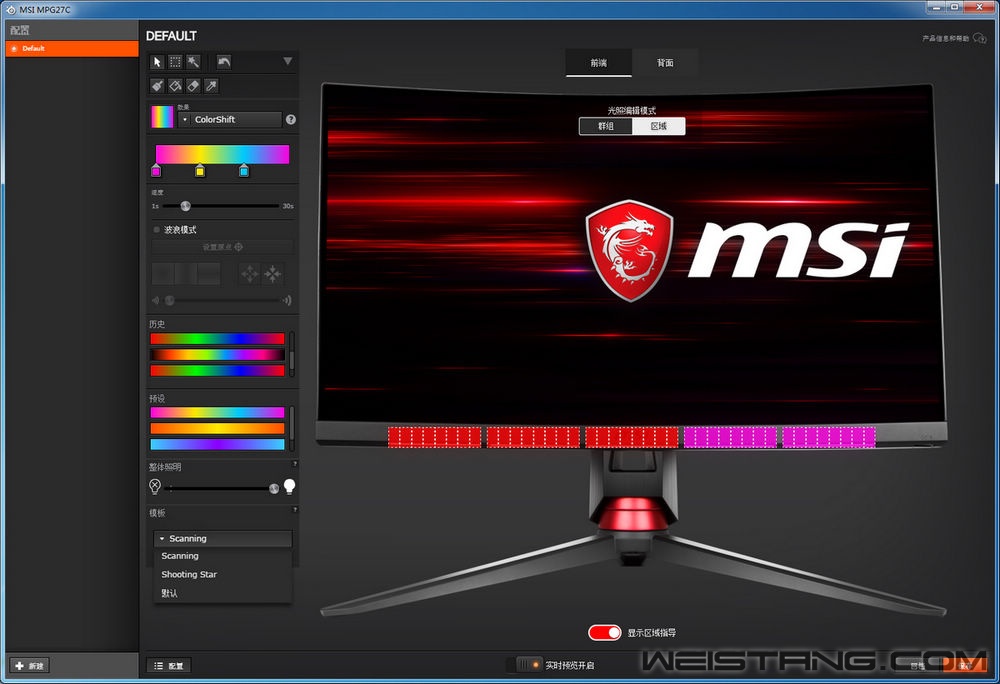1000x684 pixels.
Task: Switch lighting edit mode to 群组
Action: click(606, 126)
